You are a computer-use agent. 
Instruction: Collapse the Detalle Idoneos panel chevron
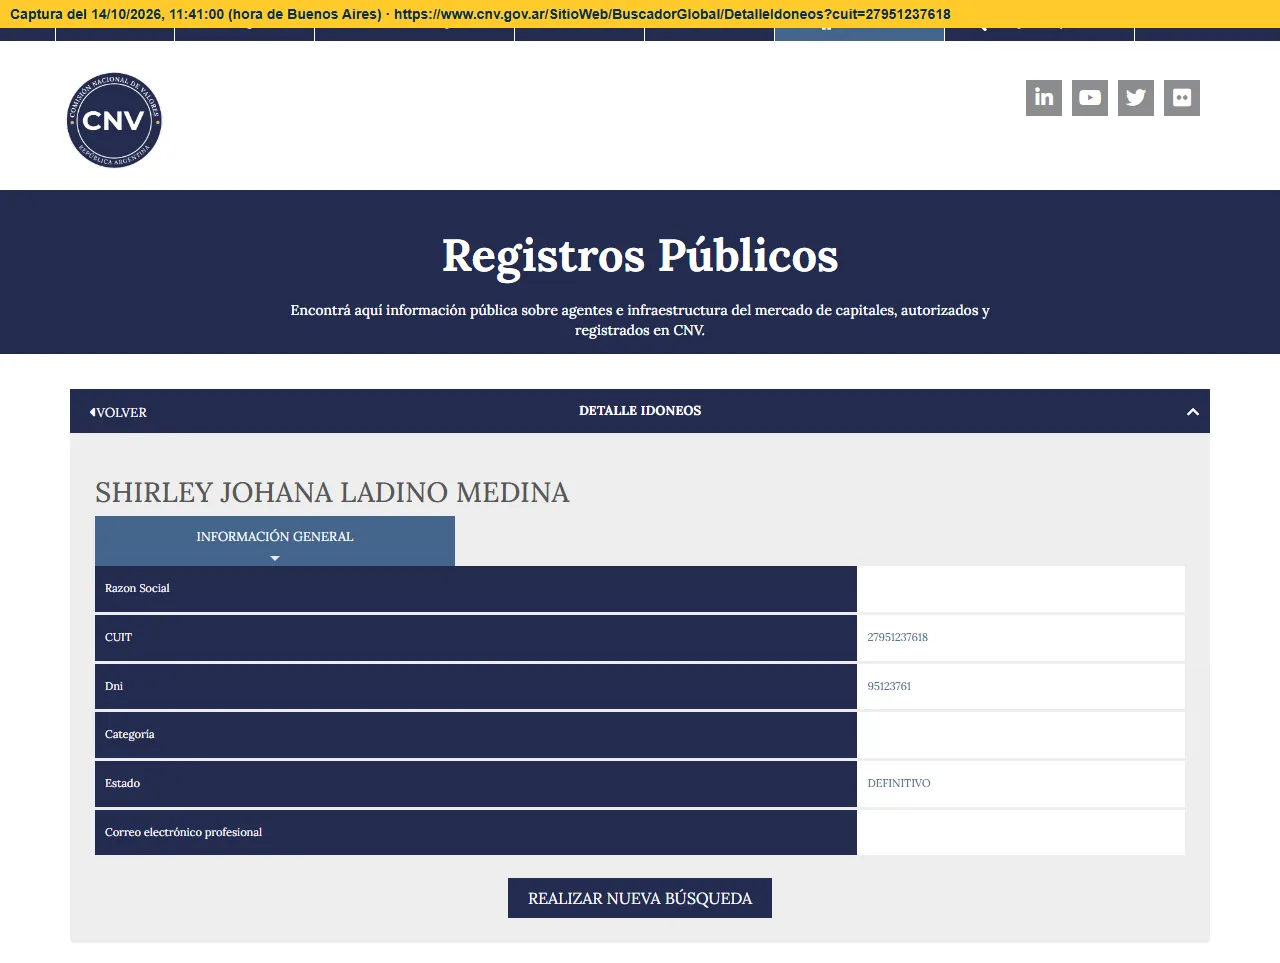[1192, 412]
